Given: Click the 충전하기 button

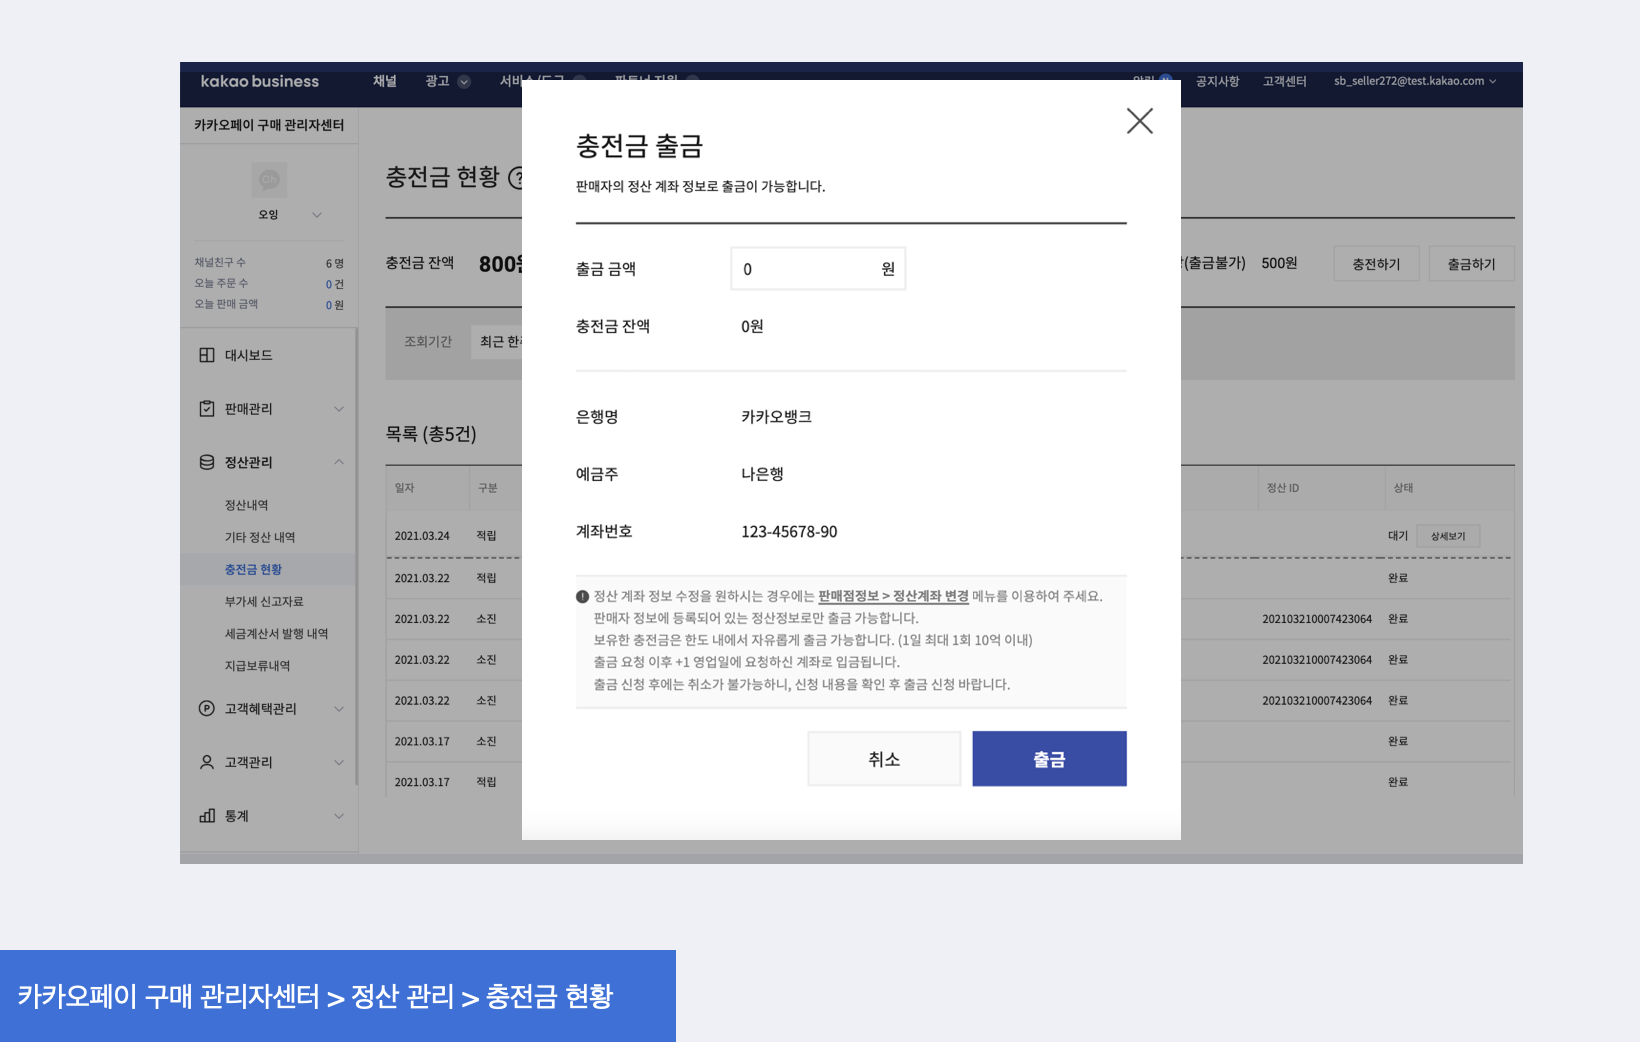Looking at the screenshot, I should click(x=1376, y=264).
